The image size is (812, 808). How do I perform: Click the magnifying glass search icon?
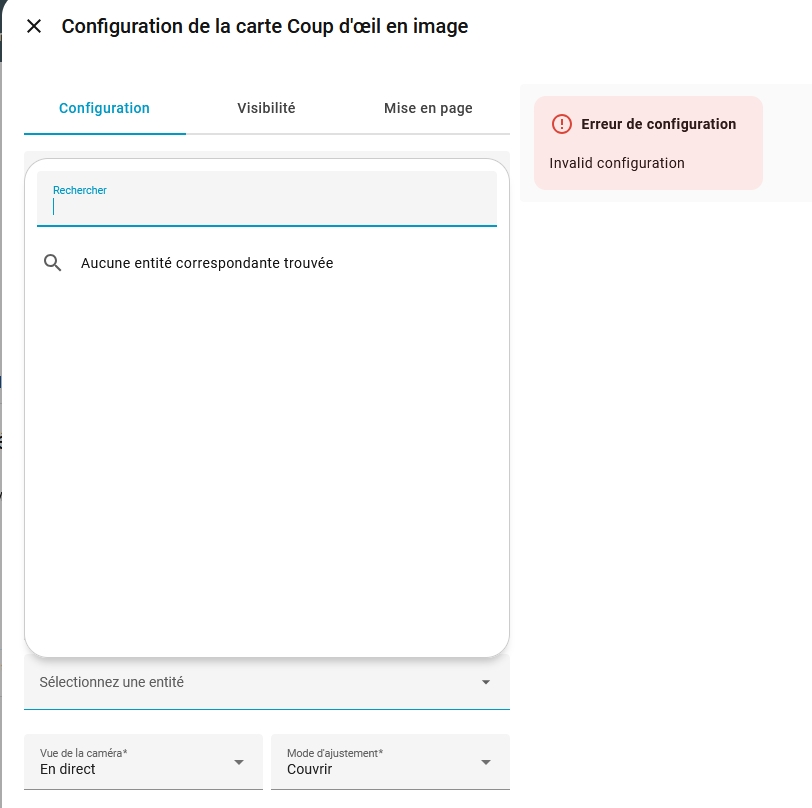pos(53,263)
